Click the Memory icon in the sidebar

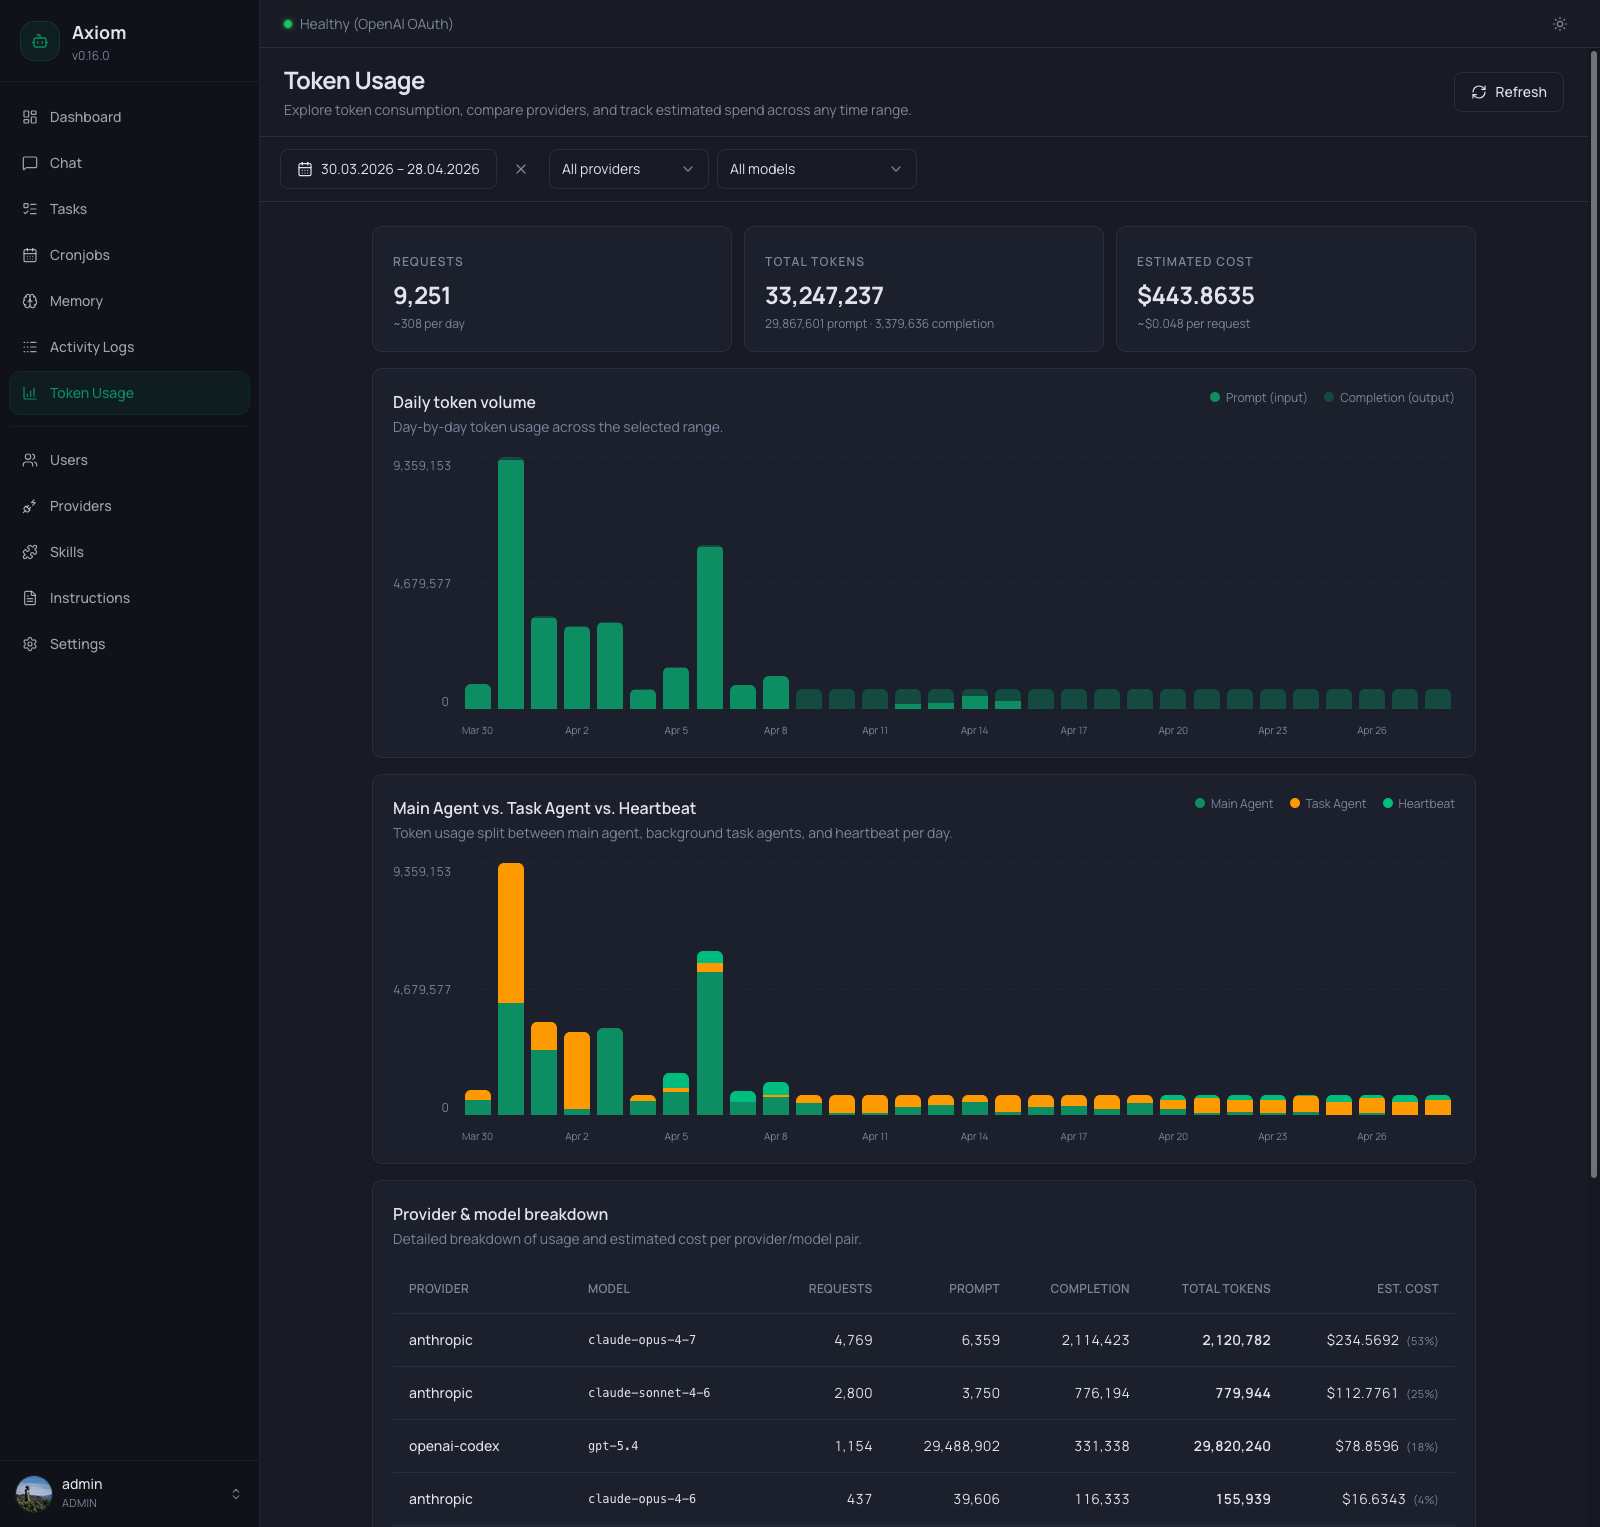coord(30,301)
